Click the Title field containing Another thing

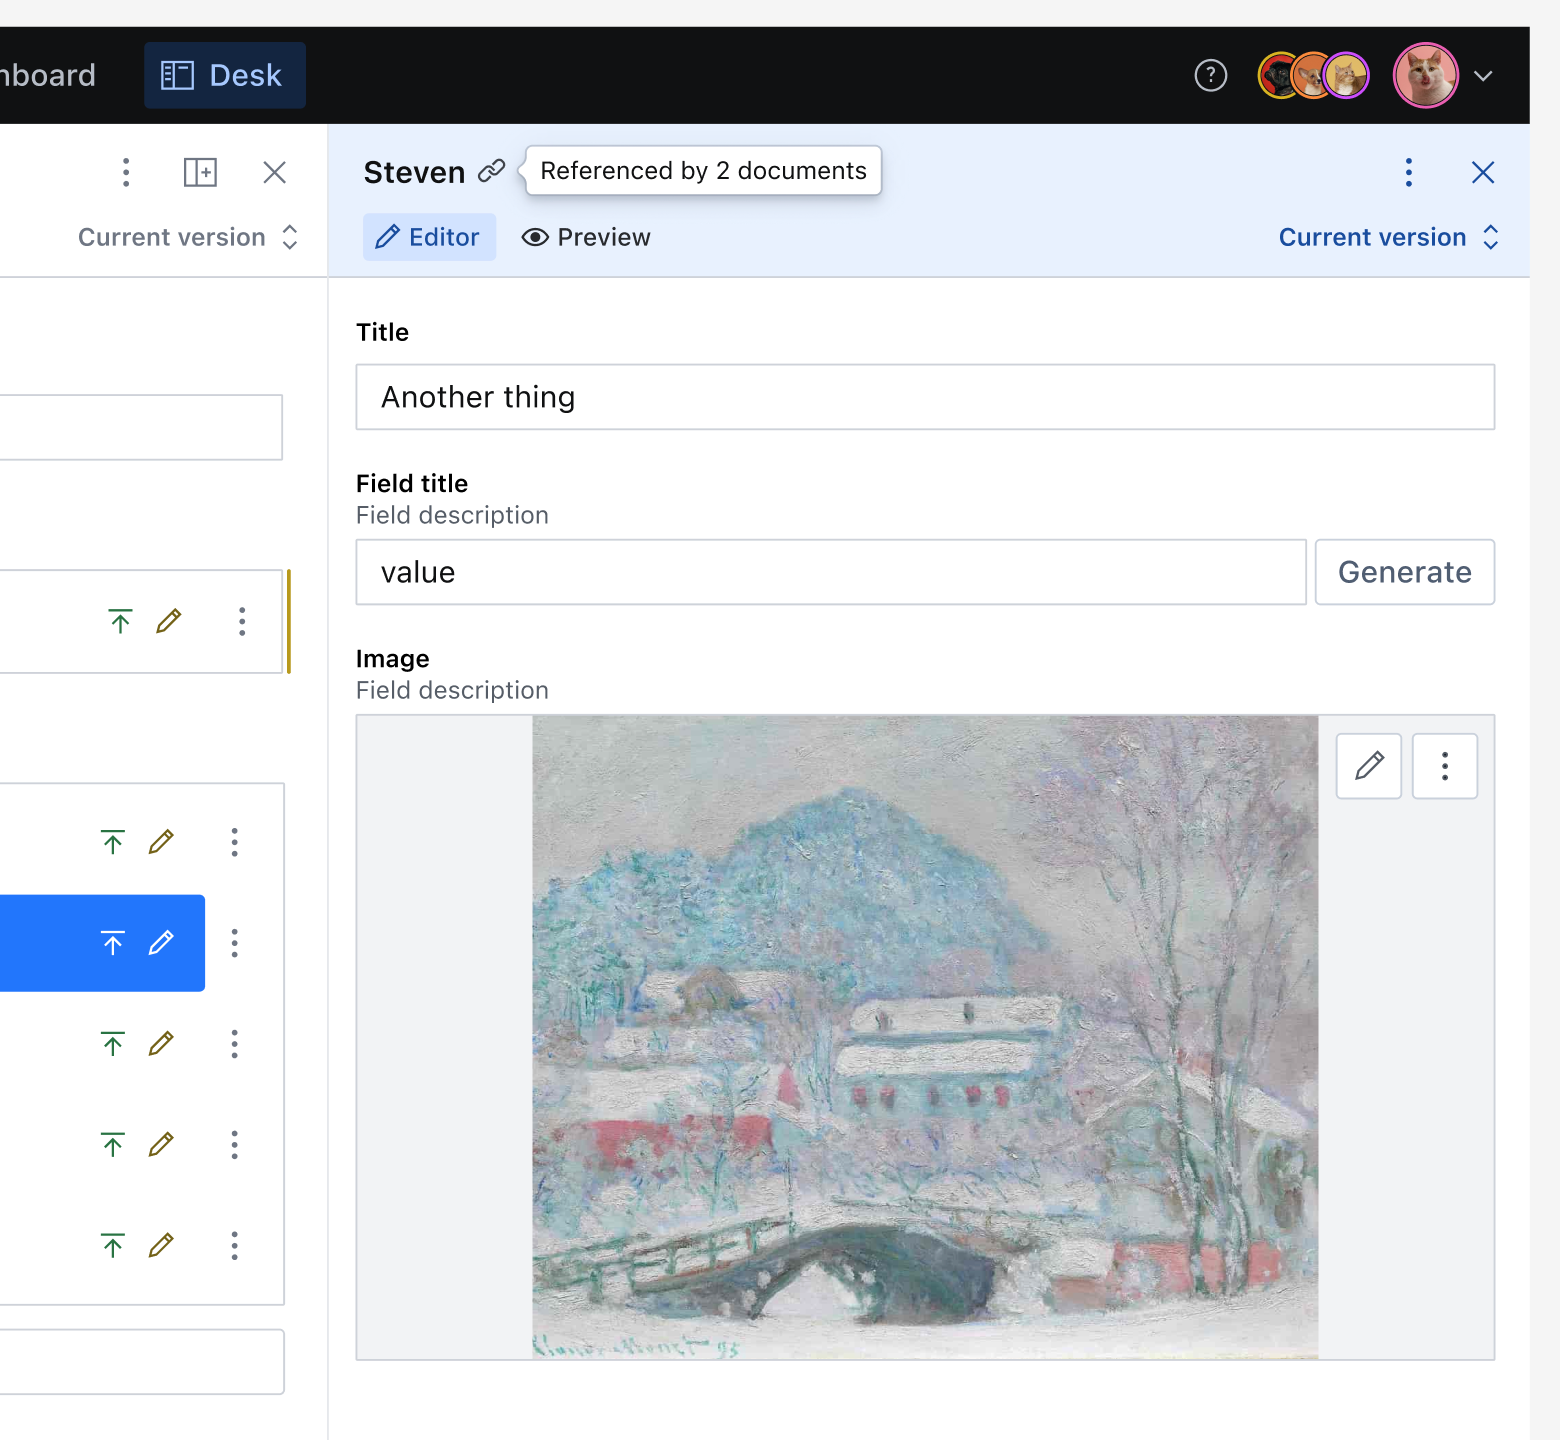coord(924,397)
